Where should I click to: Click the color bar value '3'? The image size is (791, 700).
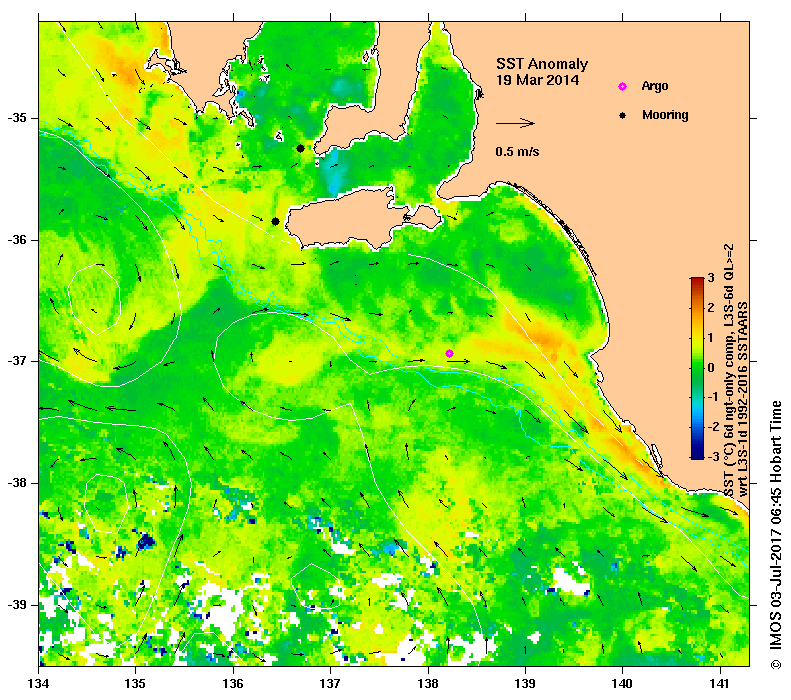pyautogui.click(x=711, y=278)
